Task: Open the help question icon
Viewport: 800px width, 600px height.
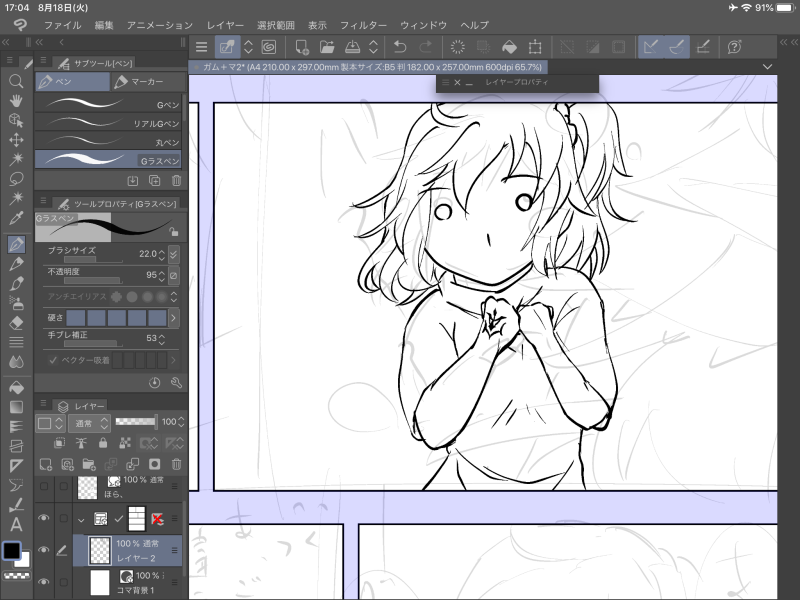Action: coord(734,47)
